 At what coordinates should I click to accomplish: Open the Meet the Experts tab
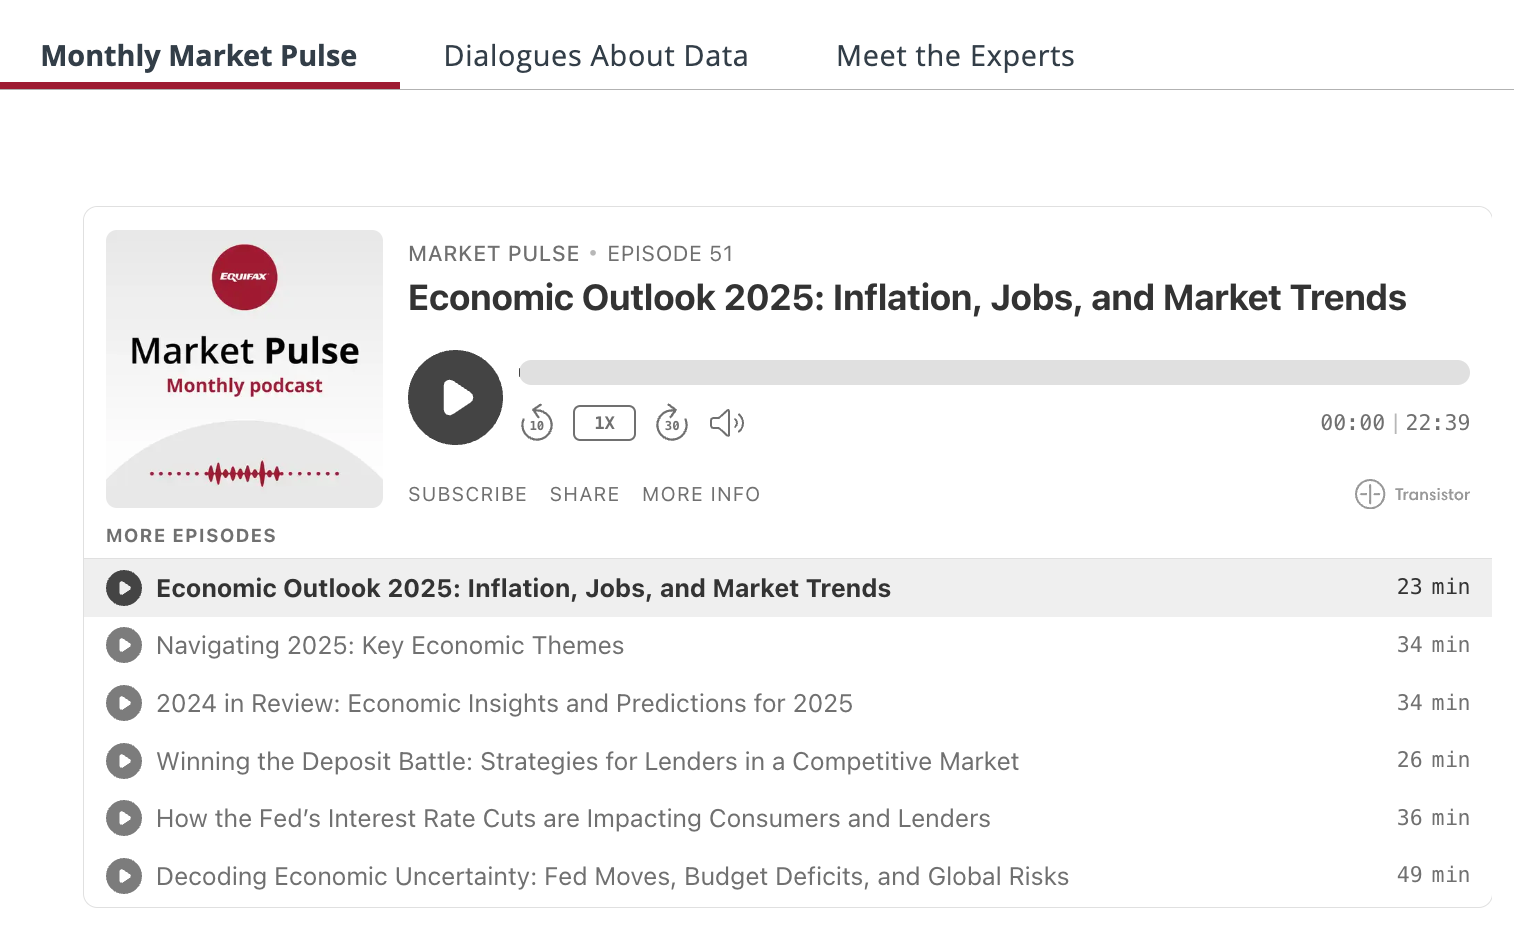955,56
